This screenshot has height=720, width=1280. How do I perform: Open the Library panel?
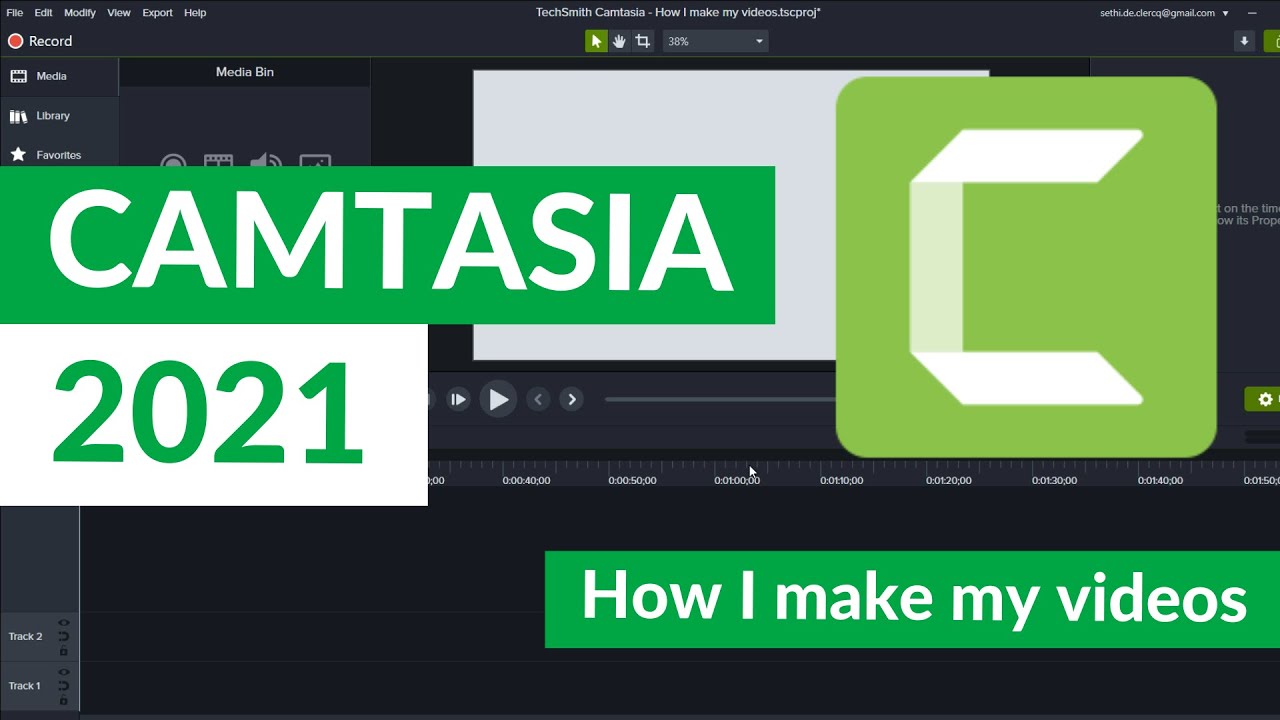(x=52, y=116)
